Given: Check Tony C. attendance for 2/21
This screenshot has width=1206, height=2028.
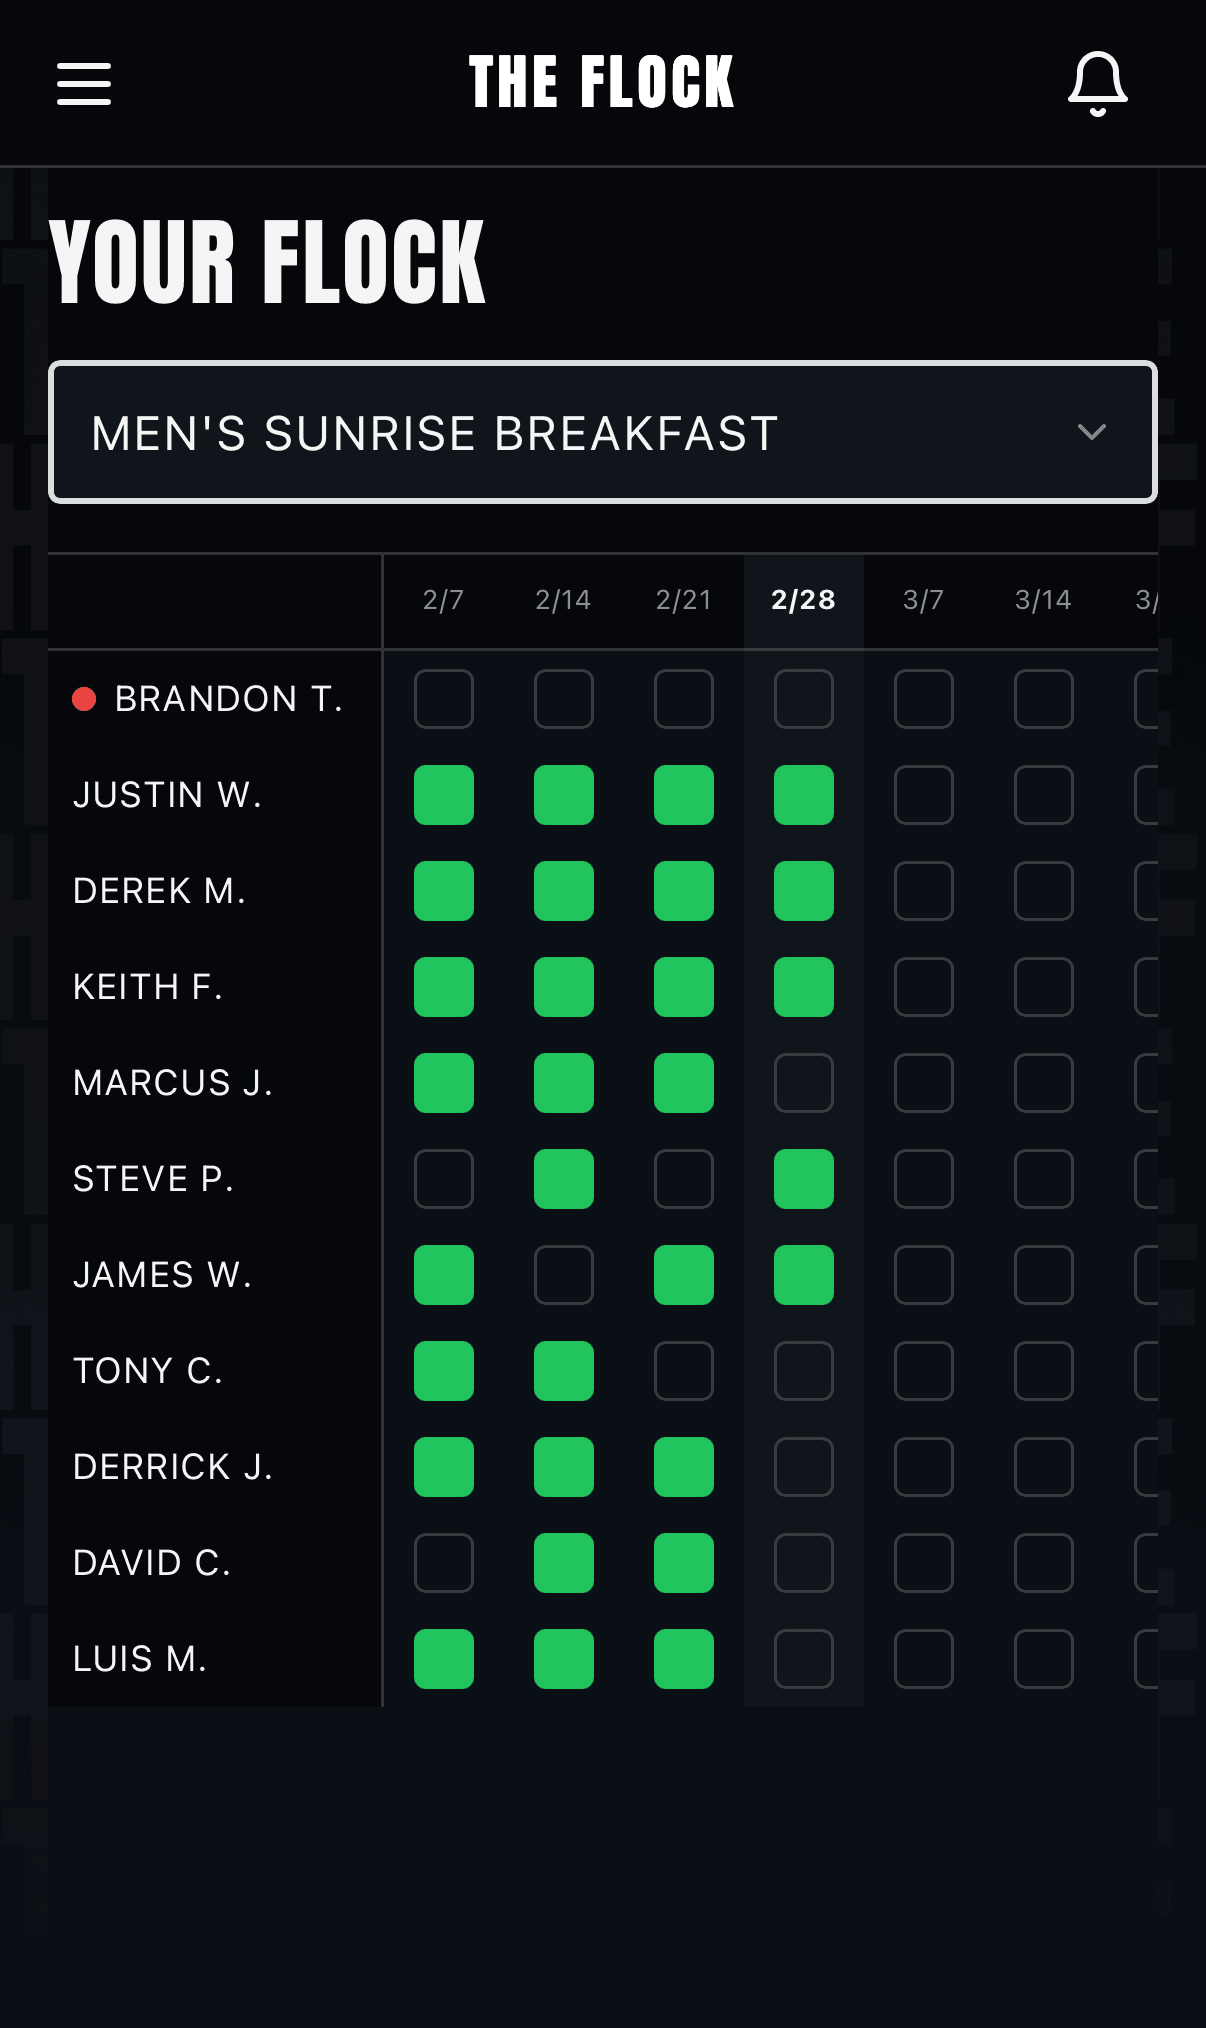Looking at the screenshot, I should tap(684, 1371).
